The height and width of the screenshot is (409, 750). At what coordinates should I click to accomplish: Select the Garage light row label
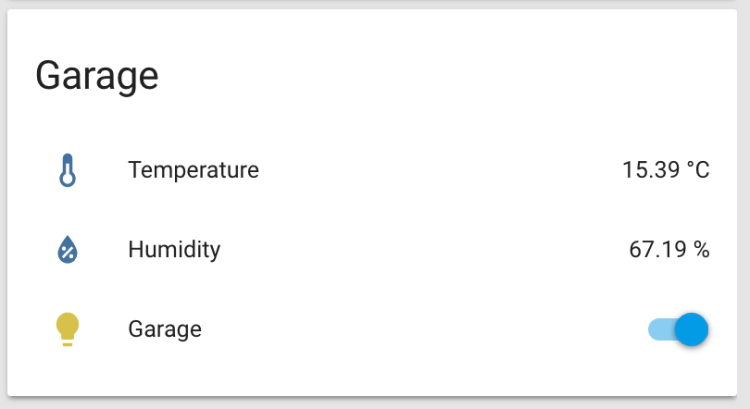(165, 329)
